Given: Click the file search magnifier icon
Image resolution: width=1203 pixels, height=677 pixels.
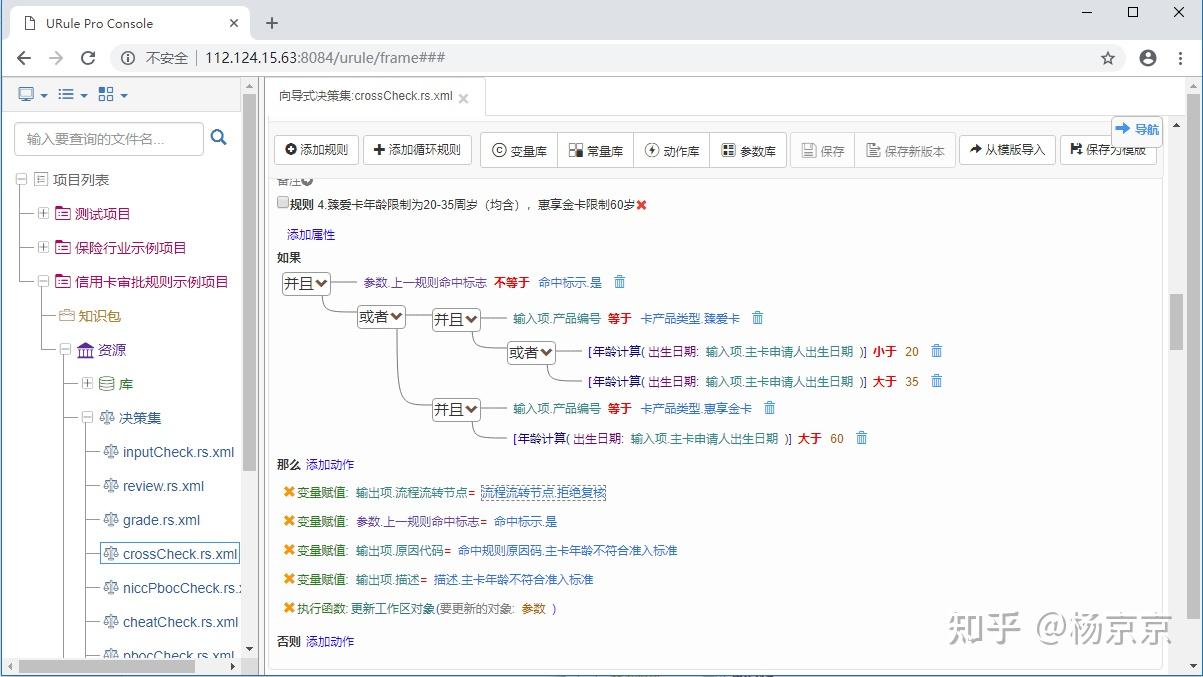Looking at the screenshot, I should [x=218, y=139].
